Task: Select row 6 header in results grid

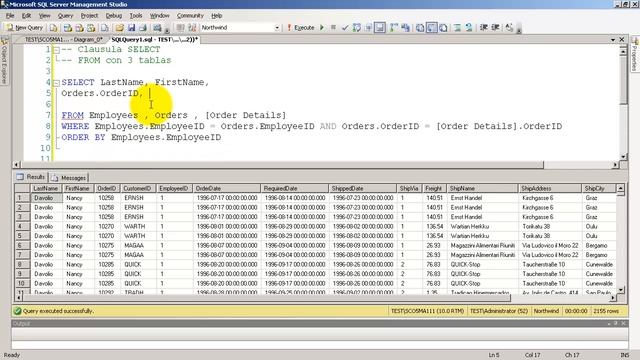Action: click(x=22, y=245)
